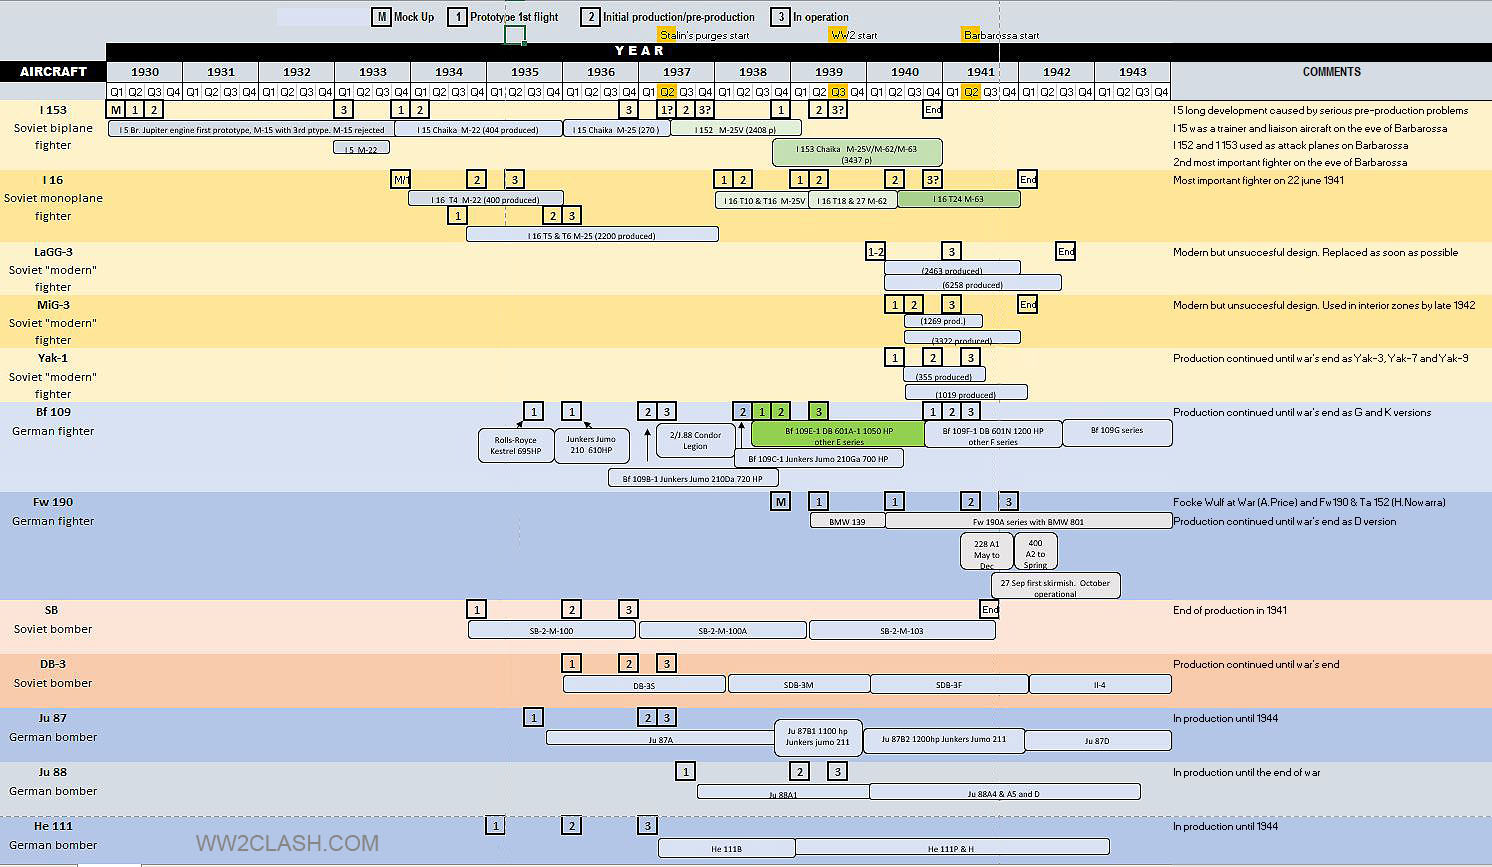Click the 1939 year column header
Screen dimensions: 1492x867
pos(828,72)
